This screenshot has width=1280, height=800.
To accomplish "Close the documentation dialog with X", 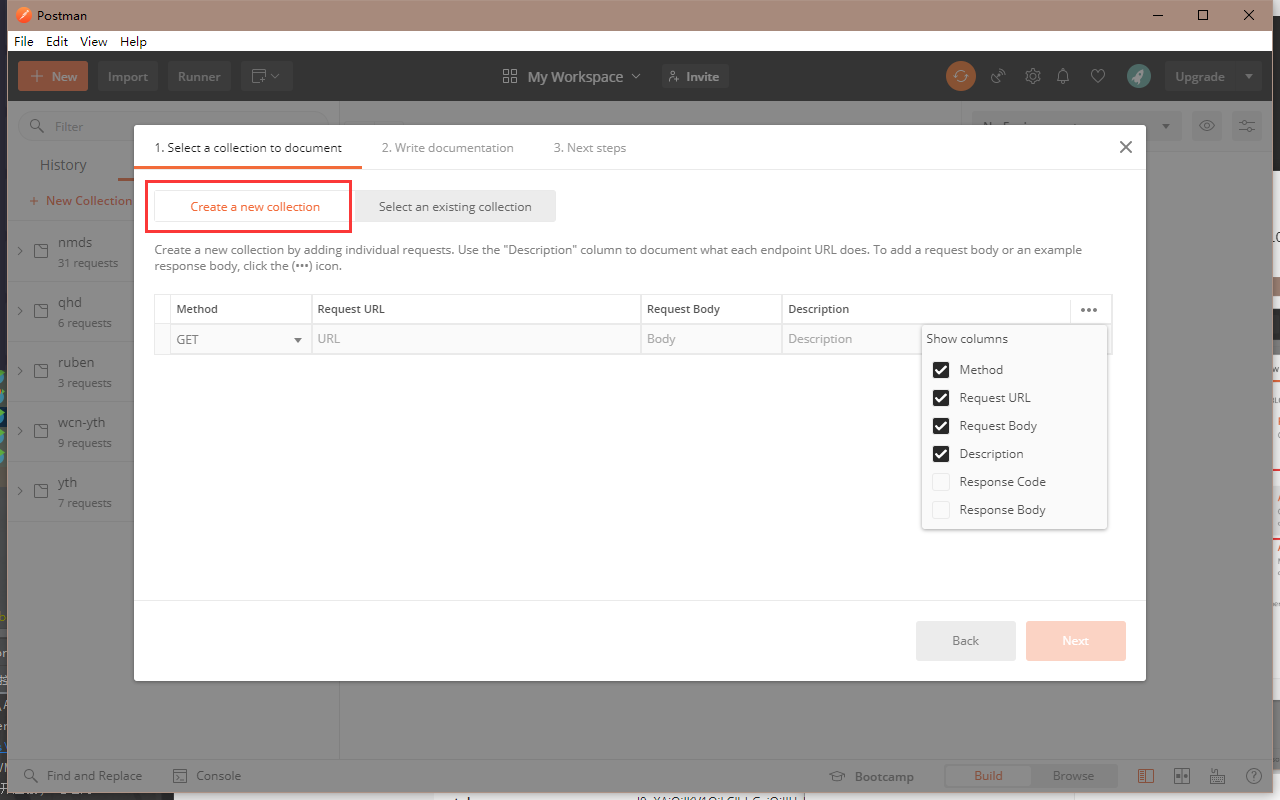I will coord(1126,147).
